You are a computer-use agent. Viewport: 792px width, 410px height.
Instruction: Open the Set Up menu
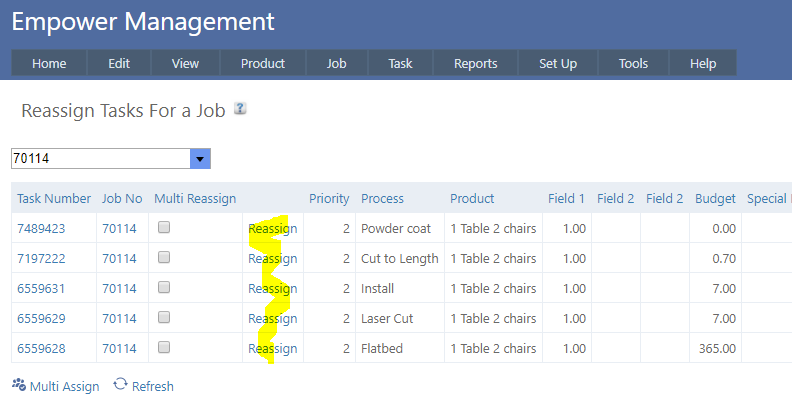coord(557,63)
